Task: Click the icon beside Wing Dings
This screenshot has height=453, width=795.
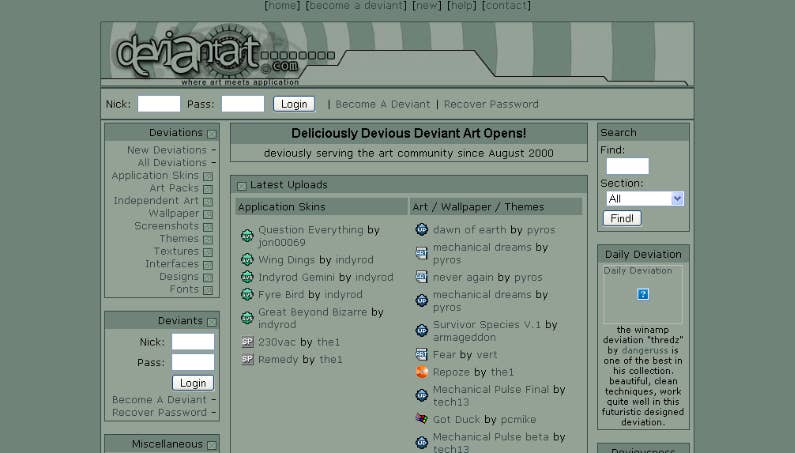Action: click(x=247, y=260)
